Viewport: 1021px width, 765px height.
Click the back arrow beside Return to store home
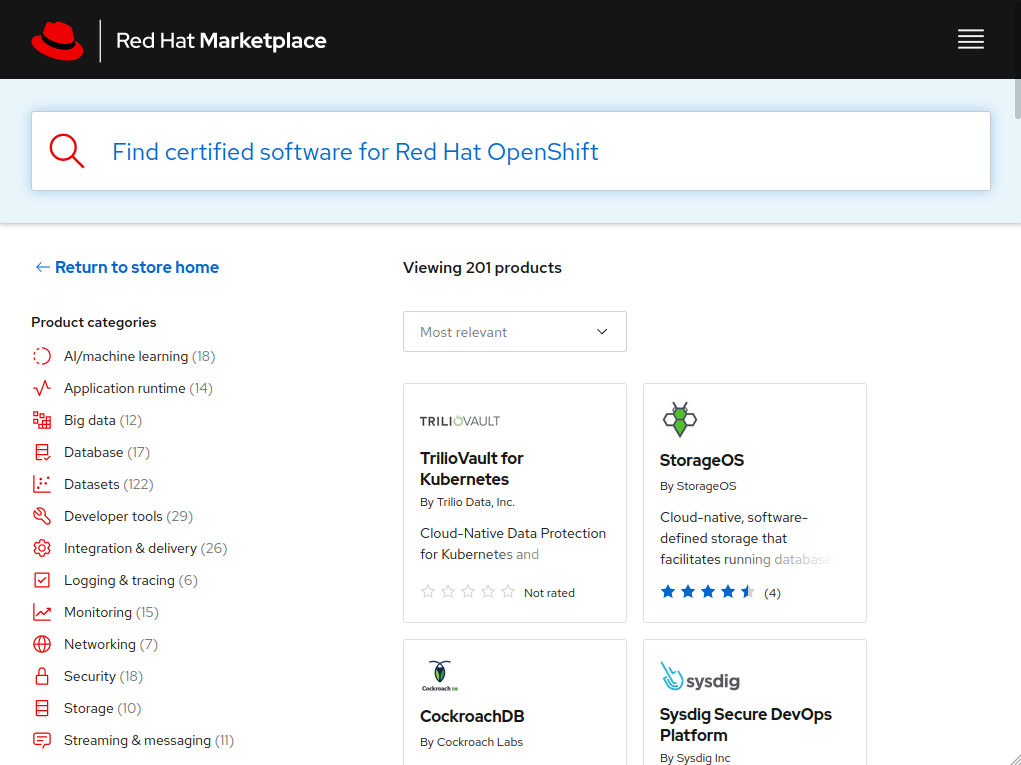click(42, 267)
